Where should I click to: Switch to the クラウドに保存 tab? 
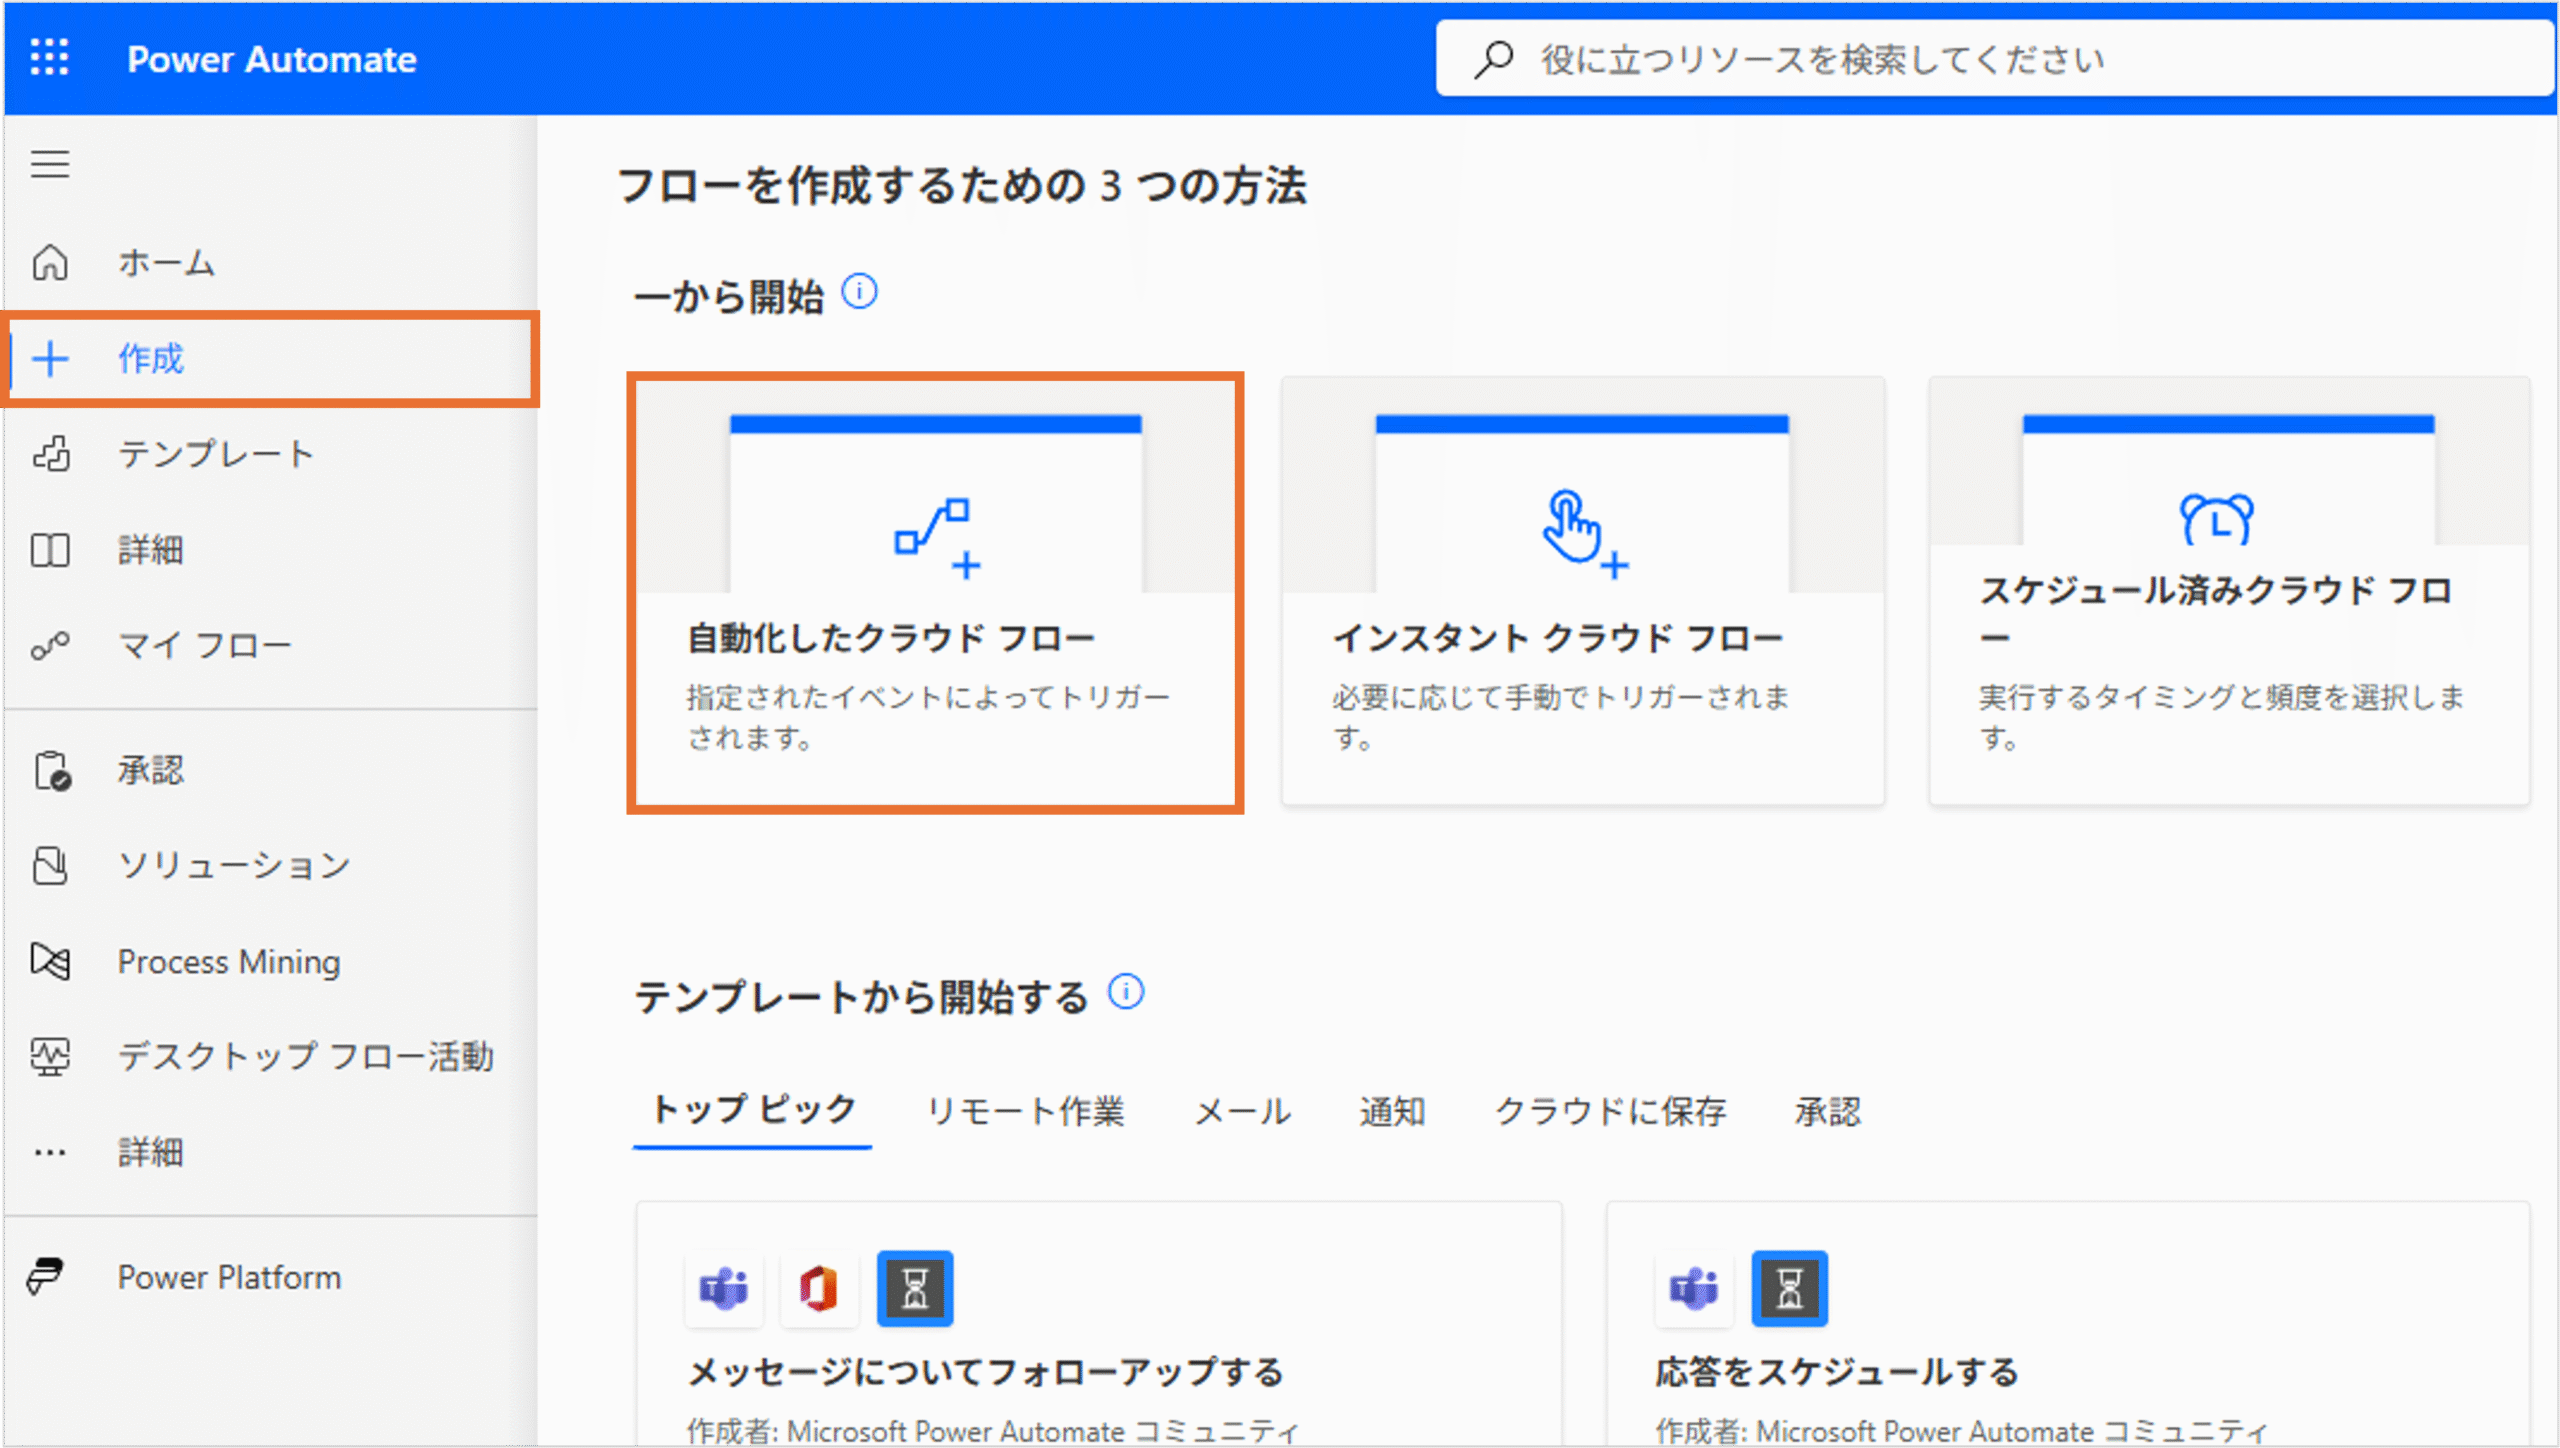point(1610,1111)
